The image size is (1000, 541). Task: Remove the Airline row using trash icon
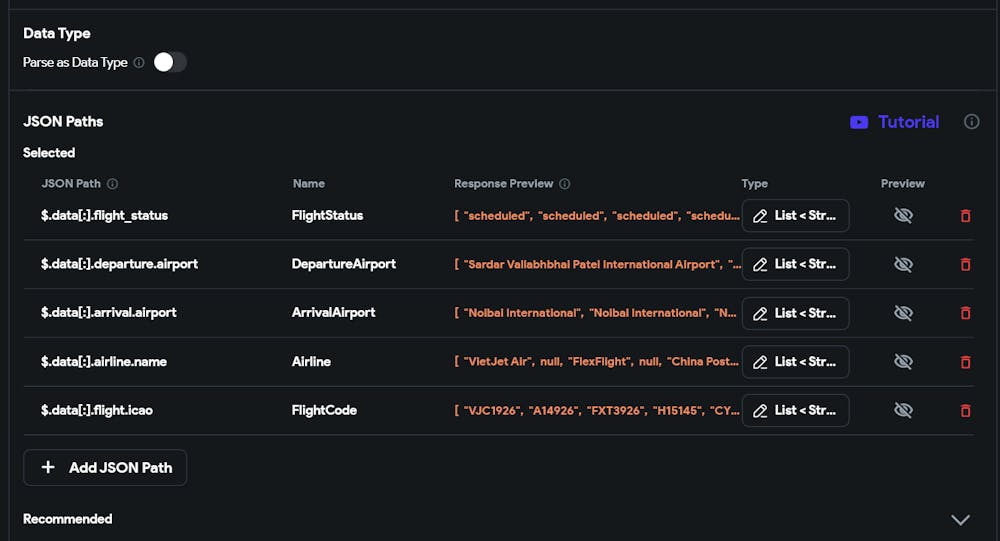click(966, 362)
